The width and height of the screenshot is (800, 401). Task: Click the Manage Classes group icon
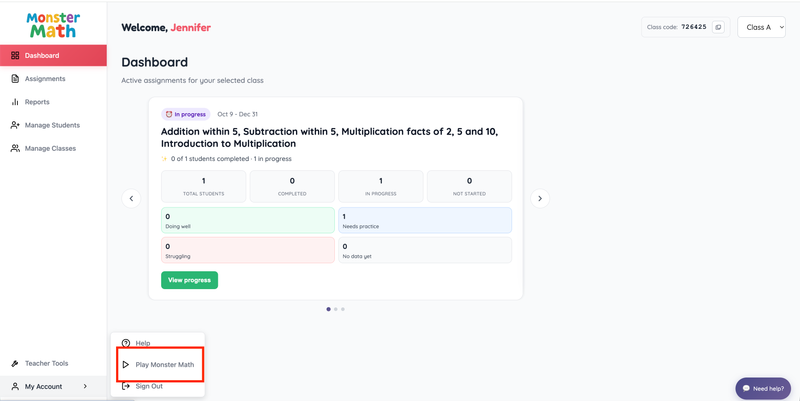[15, 148]
